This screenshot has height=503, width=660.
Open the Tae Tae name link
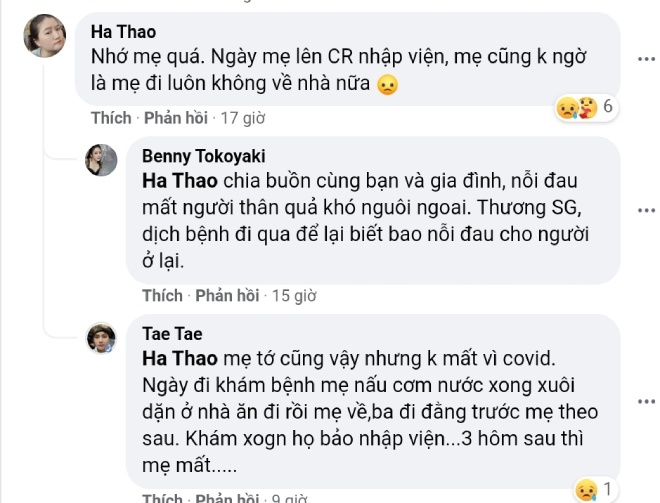(x=172, y=334)
